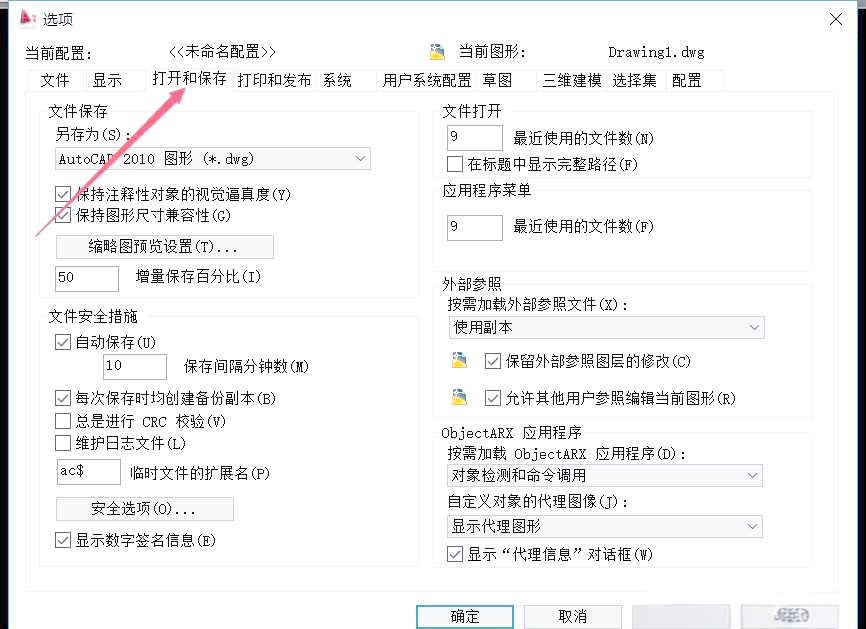Disable 自动保存 checkbox
This screenshot has height=629, width=866.
(x=62, y=342)
